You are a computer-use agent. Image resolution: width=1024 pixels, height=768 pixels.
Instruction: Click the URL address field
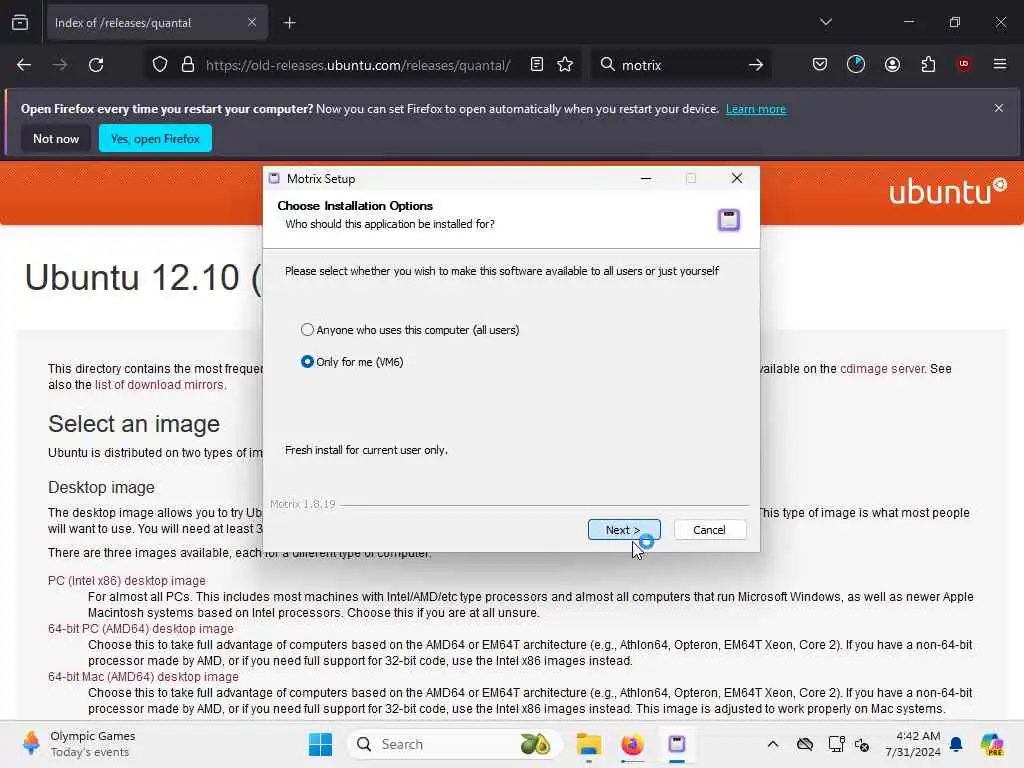358,65
